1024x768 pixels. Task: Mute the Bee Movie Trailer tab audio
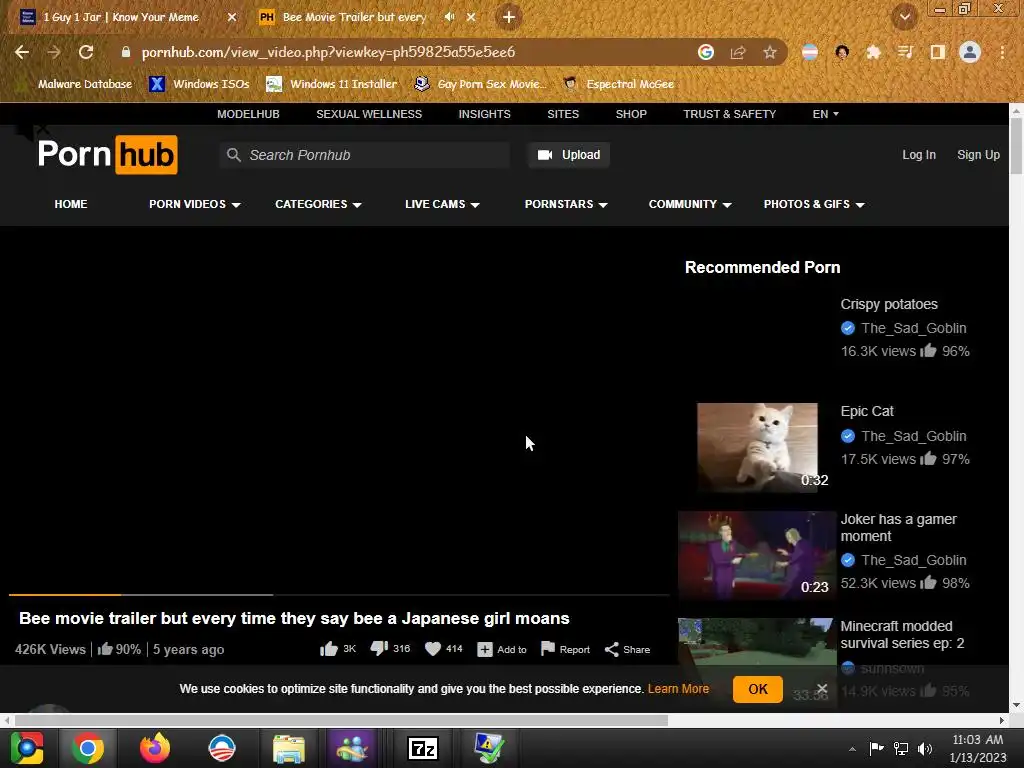pyautogui.click(x=449, y=17)
